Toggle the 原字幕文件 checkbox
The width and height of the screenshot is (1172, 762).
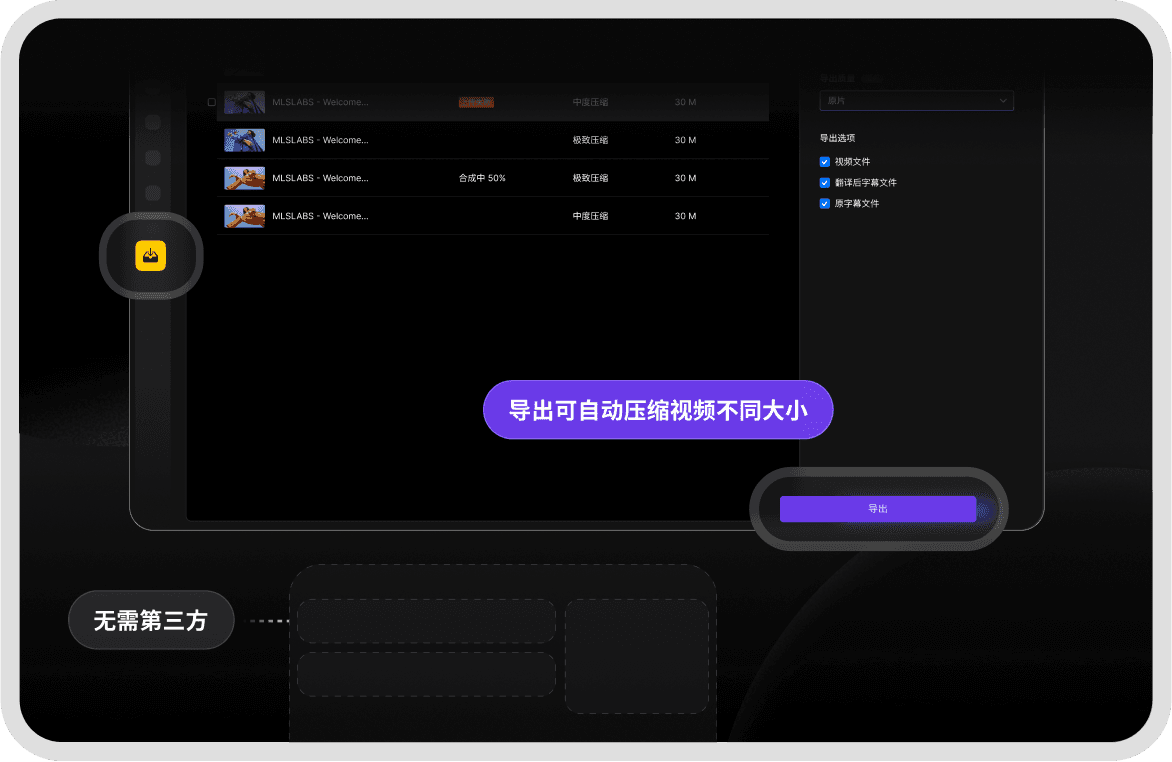coord(824,203)
